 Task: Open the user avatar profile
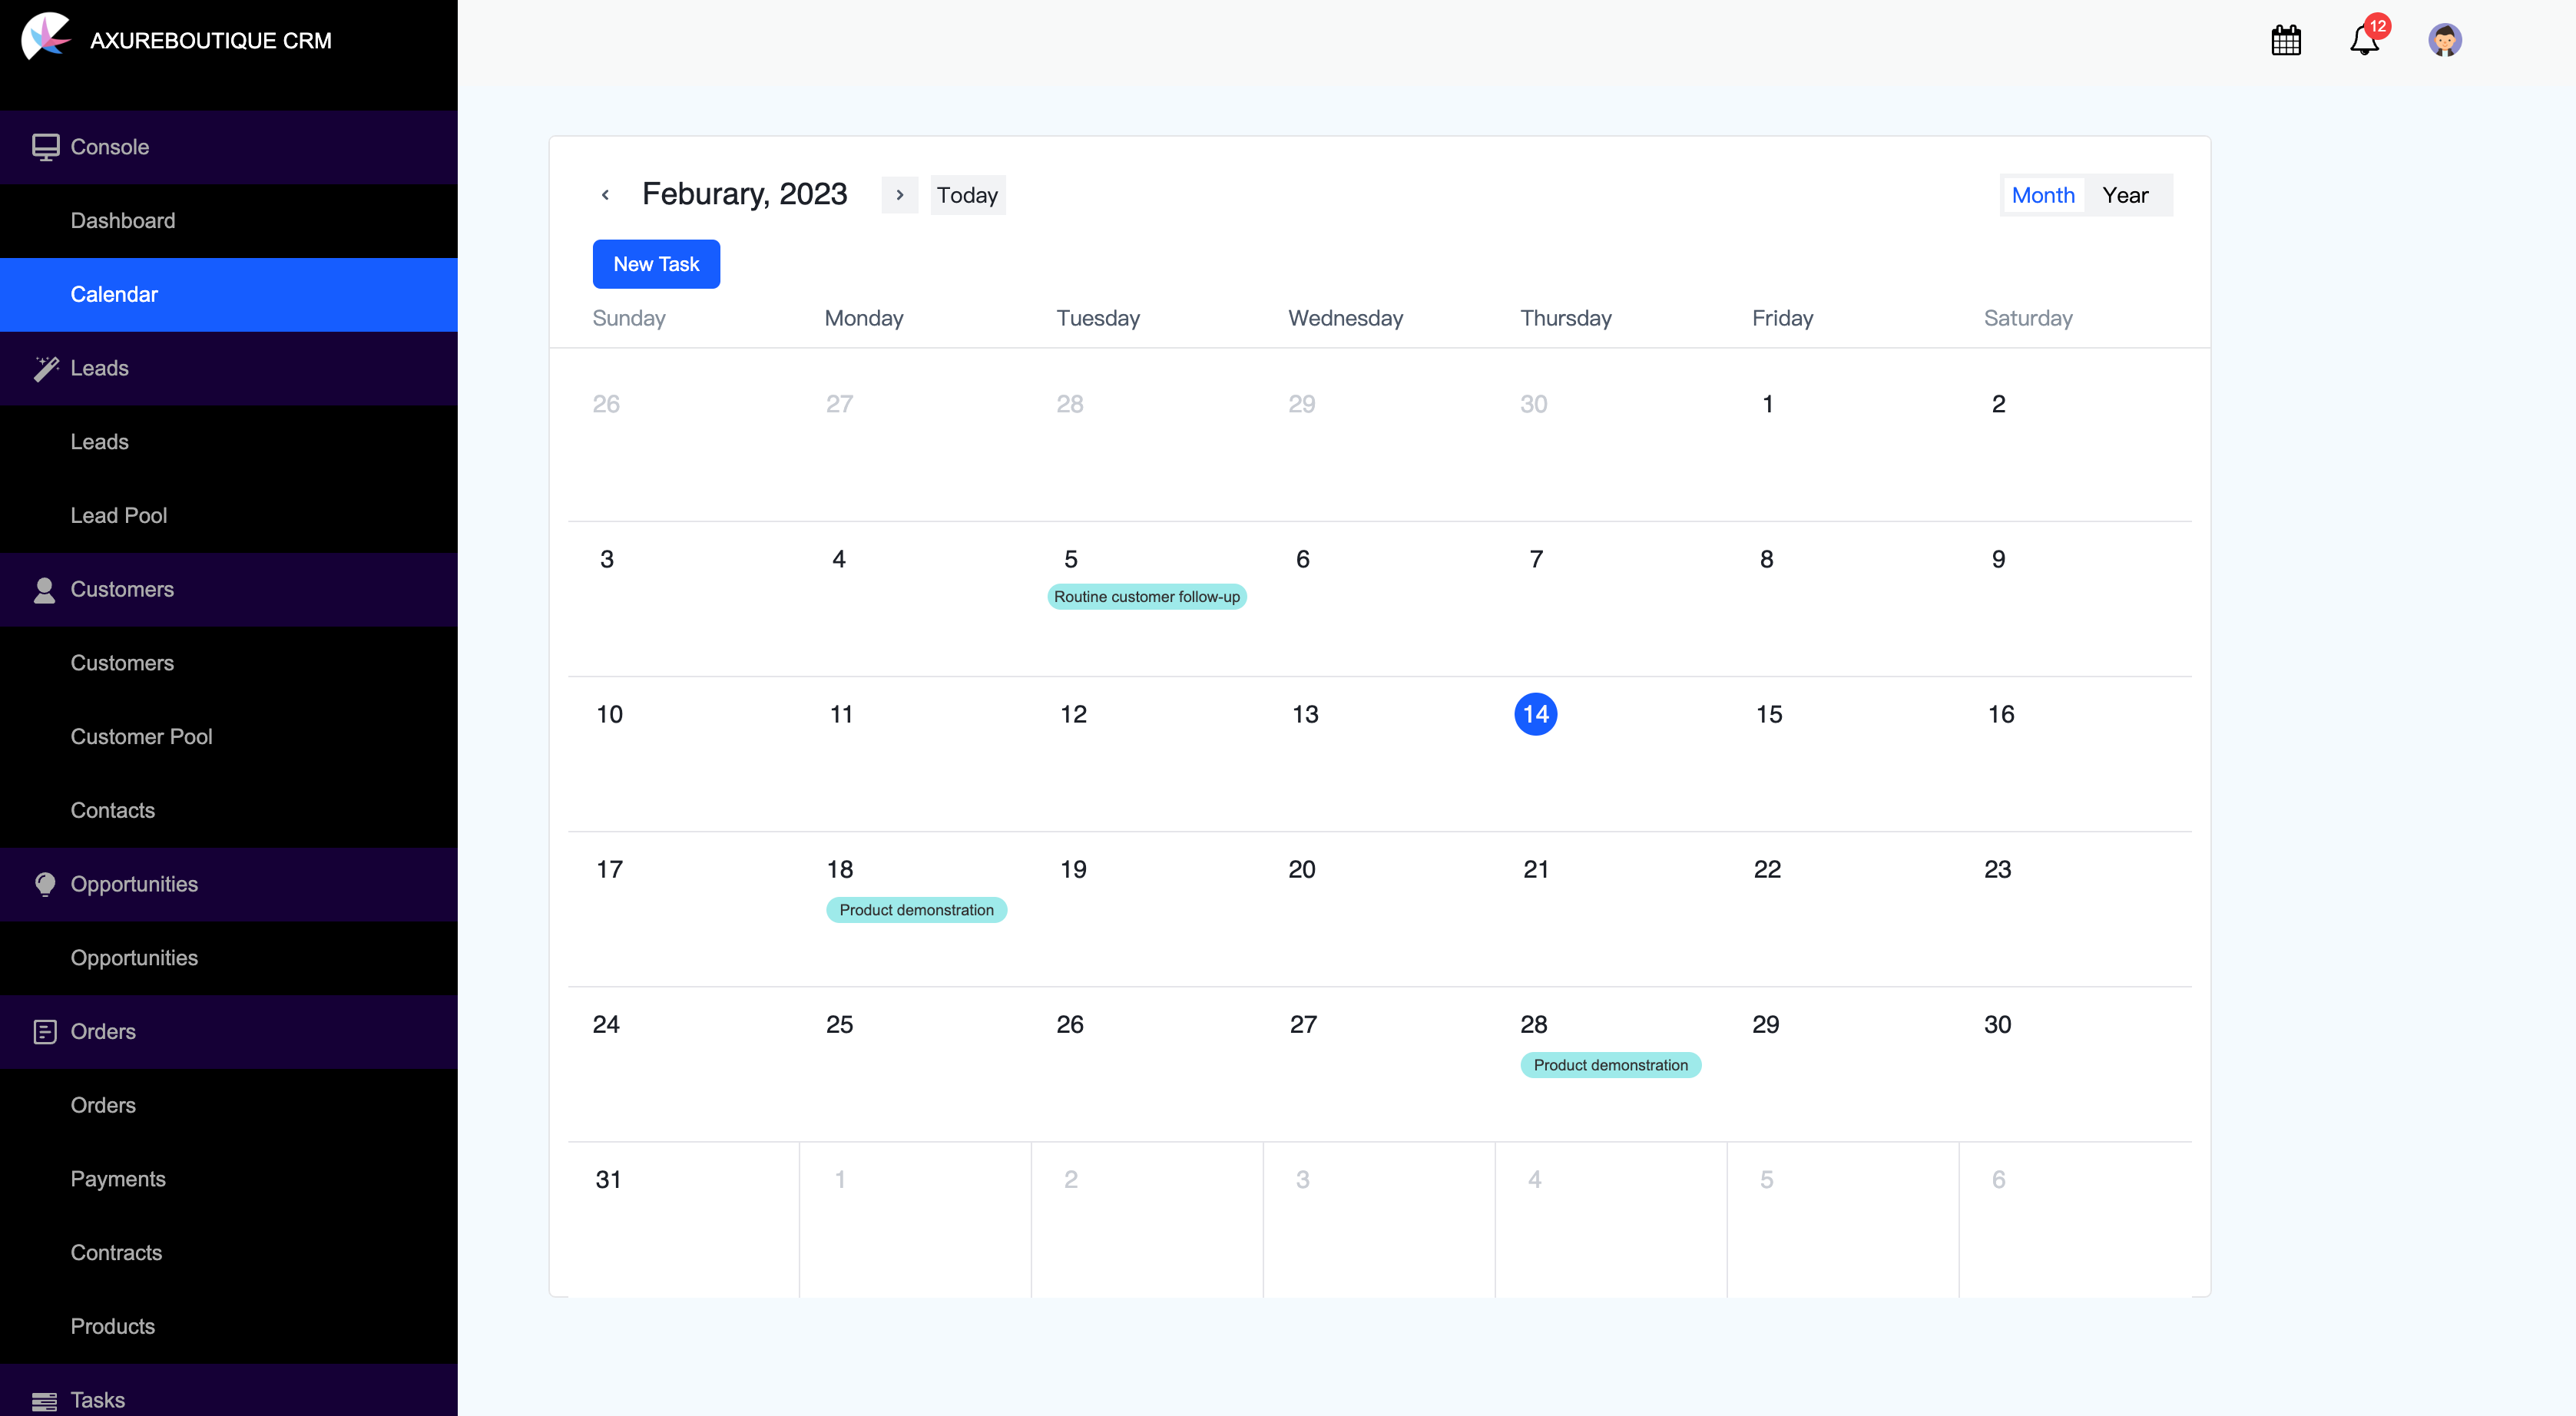[x=2444, y=40]
